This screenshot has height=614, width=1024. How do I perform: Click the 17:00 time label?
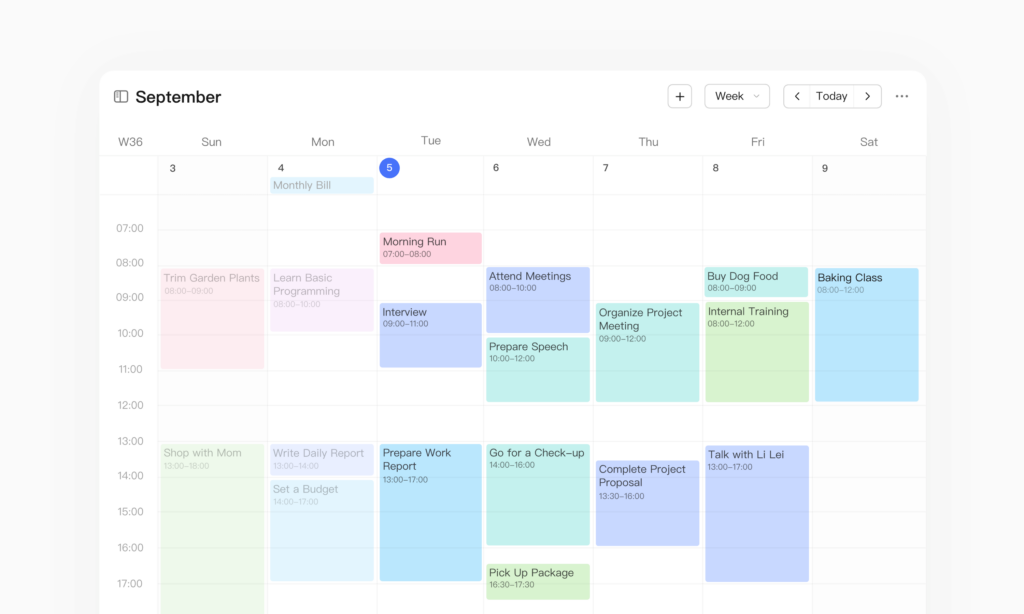130,583
